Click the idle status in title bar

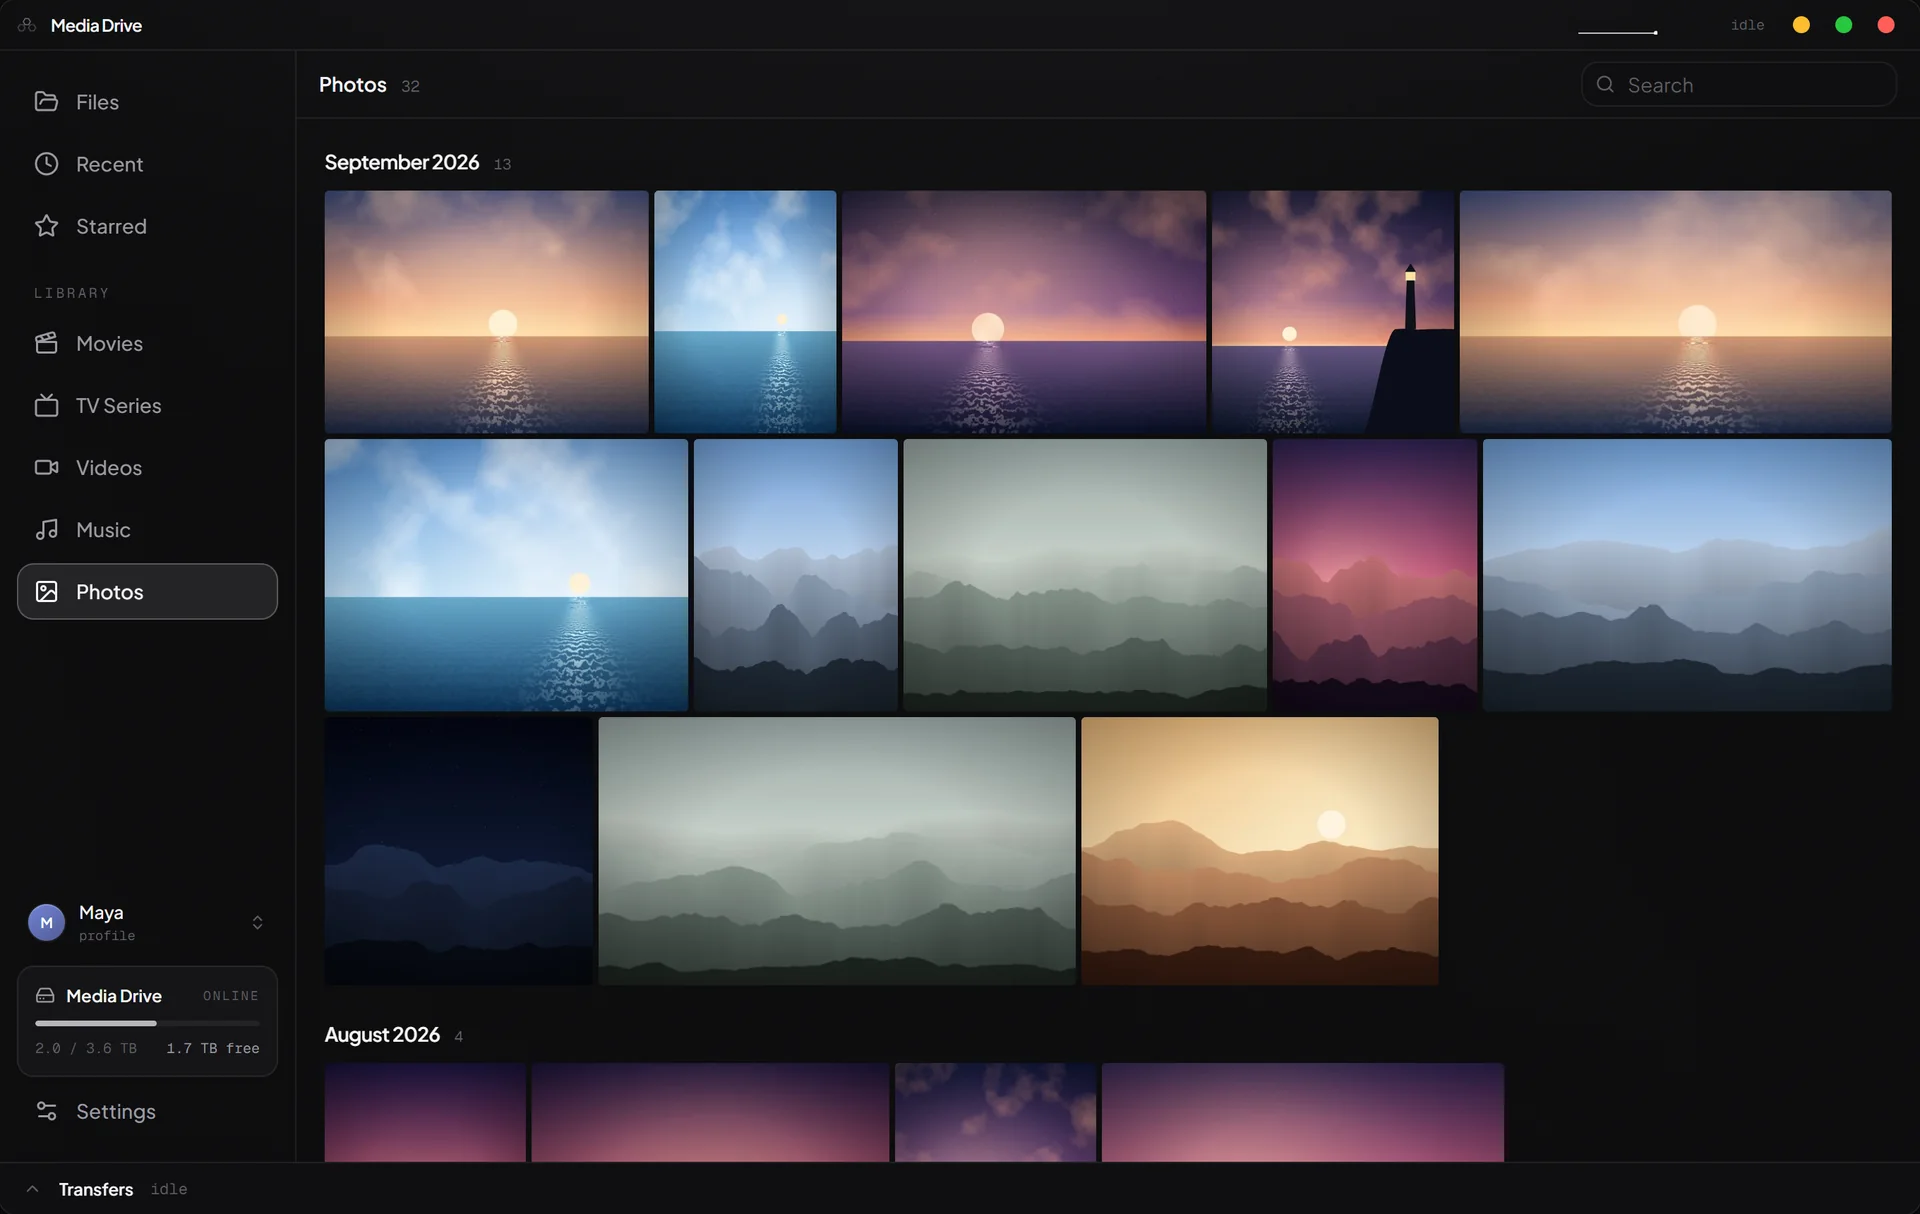tap(1747, 25)
